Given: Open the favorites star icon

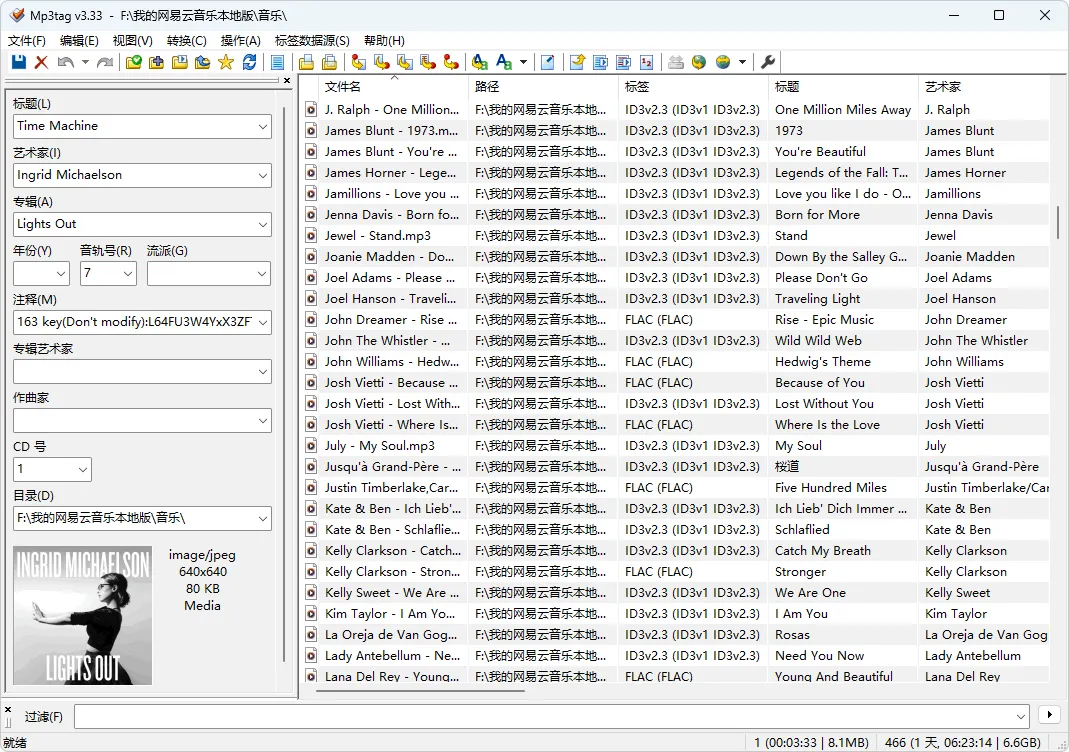Looking at the screenshot, I should (226, 63).
